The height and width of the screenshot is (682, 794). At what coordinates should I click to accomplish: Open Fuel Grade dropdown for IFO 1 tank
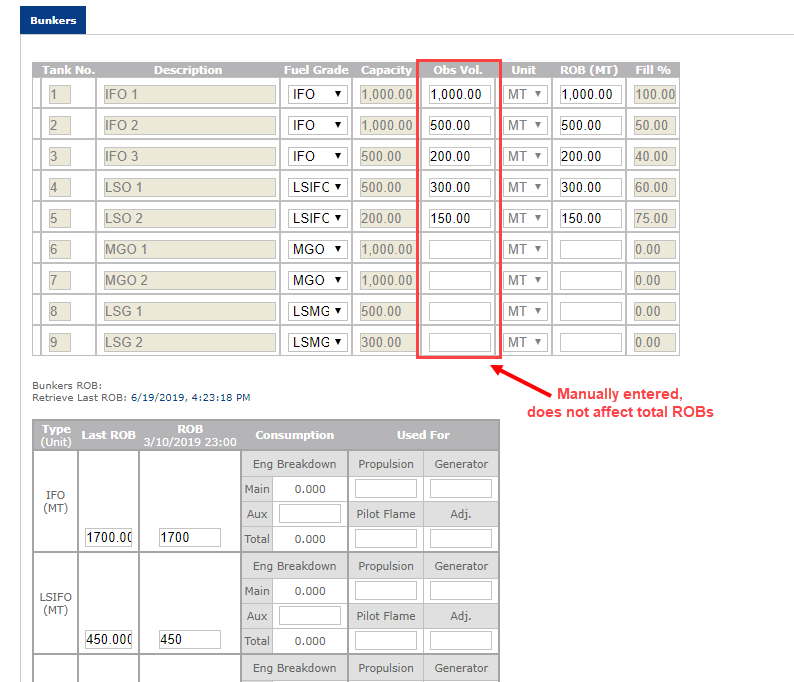tap(317, 95)
